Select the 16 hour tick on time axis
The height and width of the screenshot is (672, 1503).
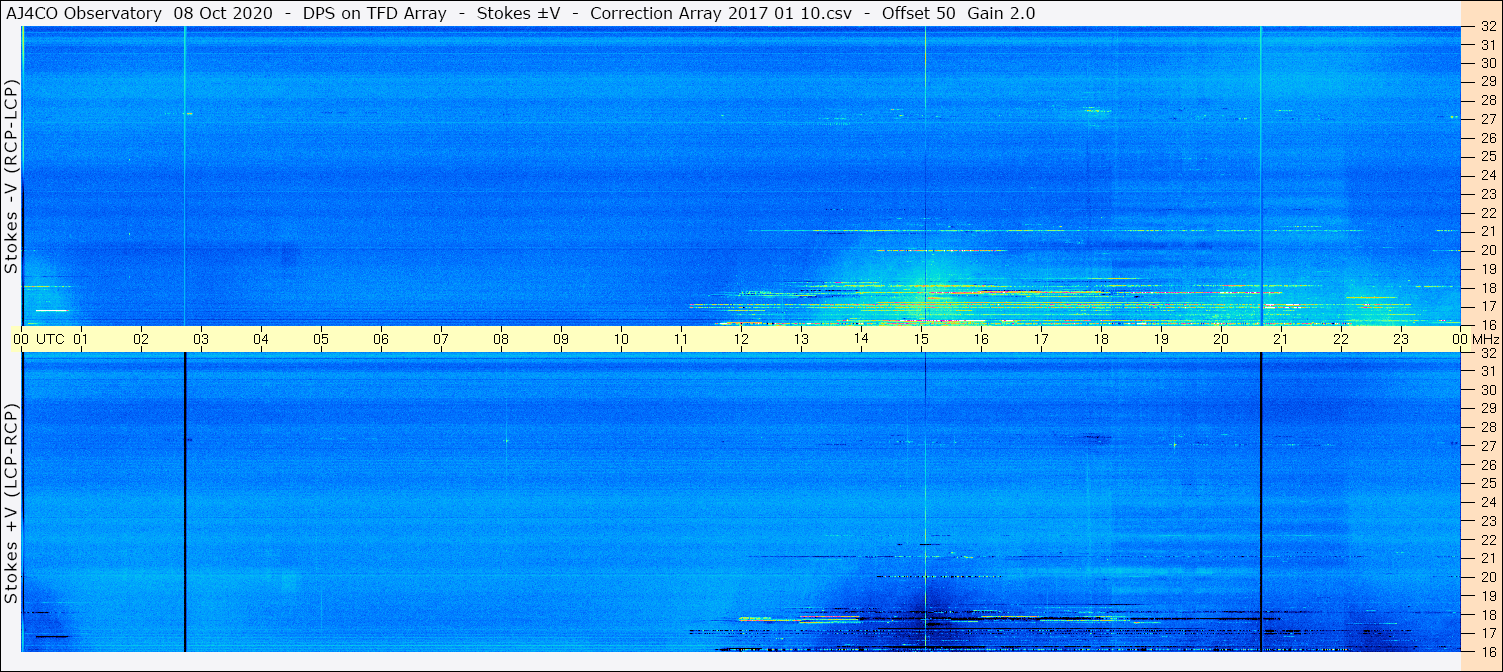click(981, 339)
